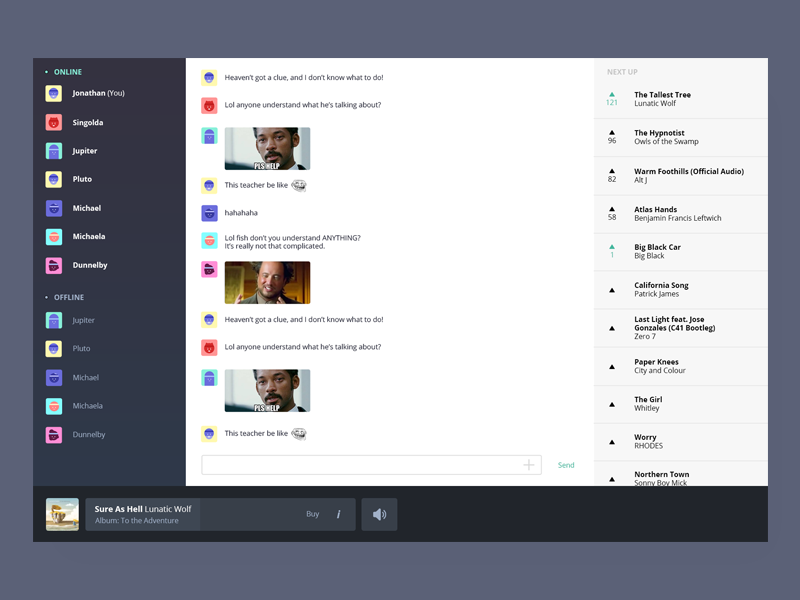800x600 pixels.
Task: Click Jonathan (You) avatar in online list
Action: 54,93
